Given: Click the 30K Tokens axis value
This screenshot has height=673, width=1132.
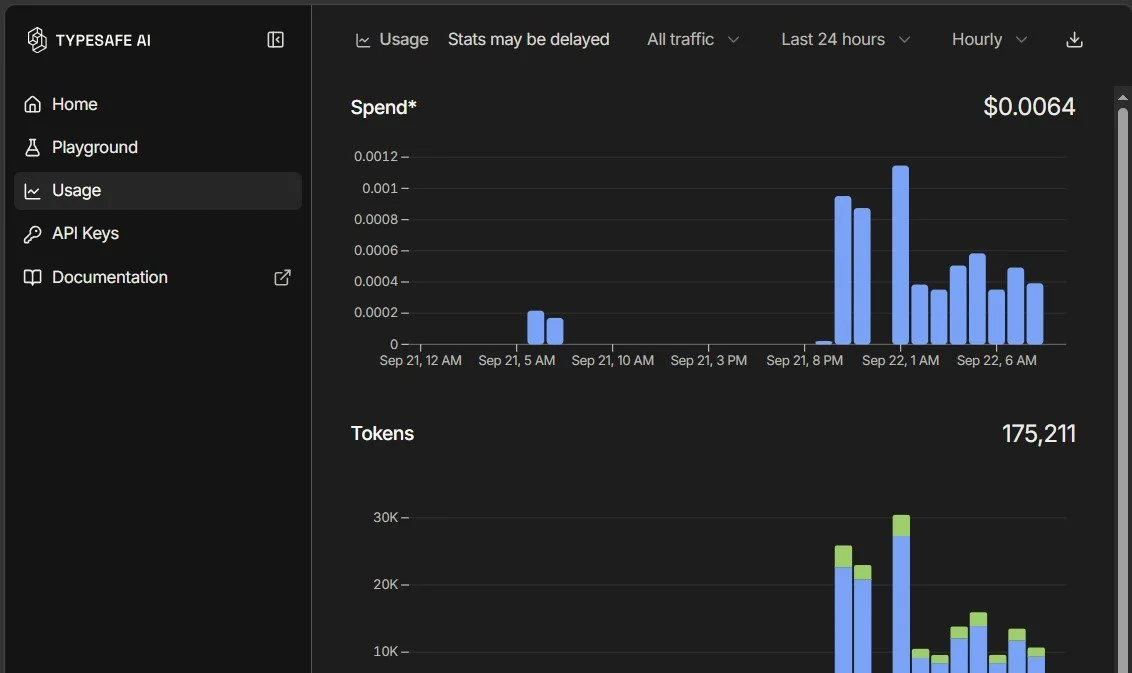Looking at the screenshot, I should coord(386,517).
